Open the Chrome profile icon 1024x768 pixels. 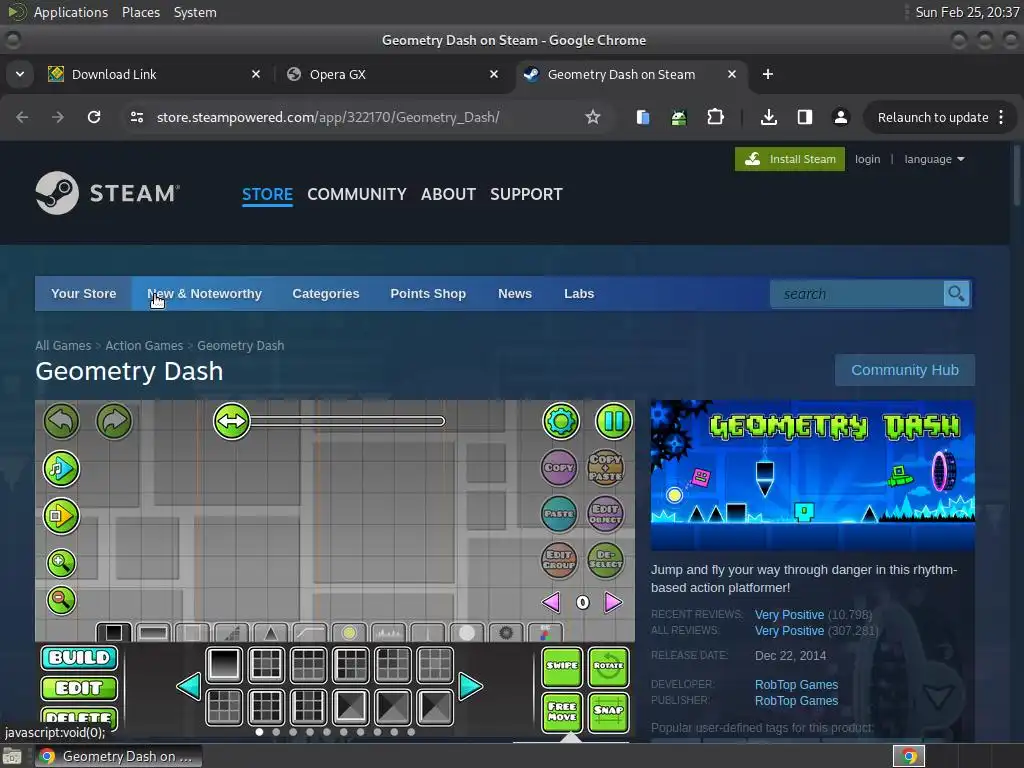point(840,117)
